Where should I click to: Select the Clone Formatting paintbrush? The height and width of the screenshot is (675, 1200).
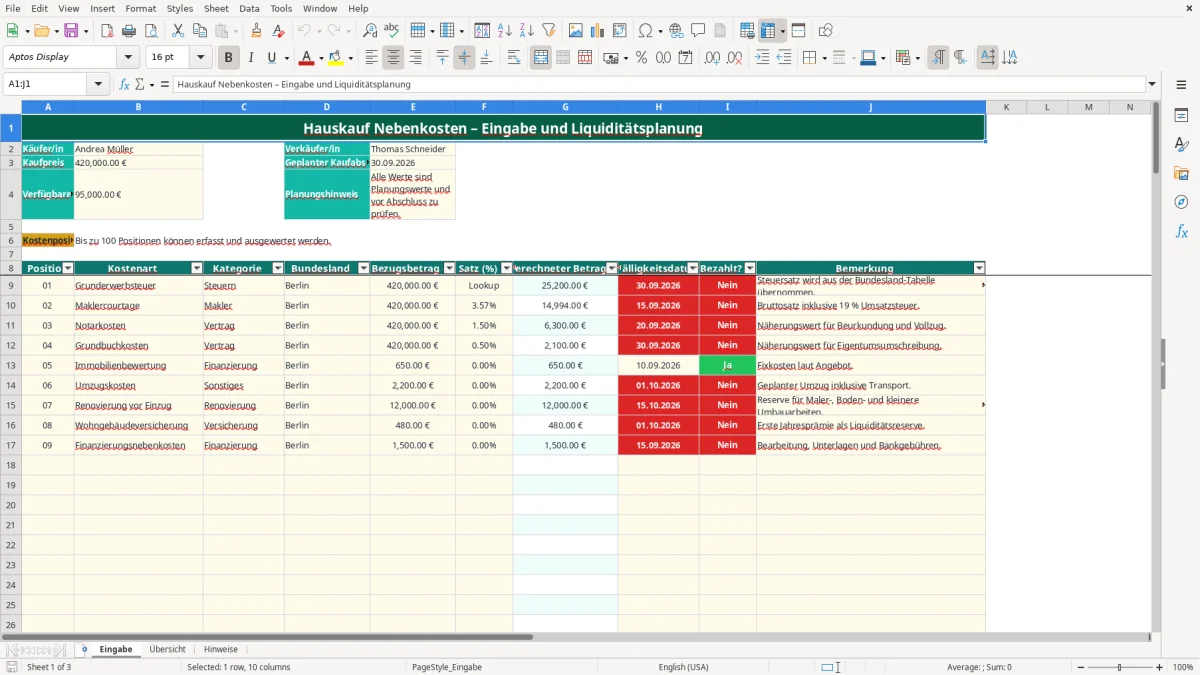pos(256,31)
